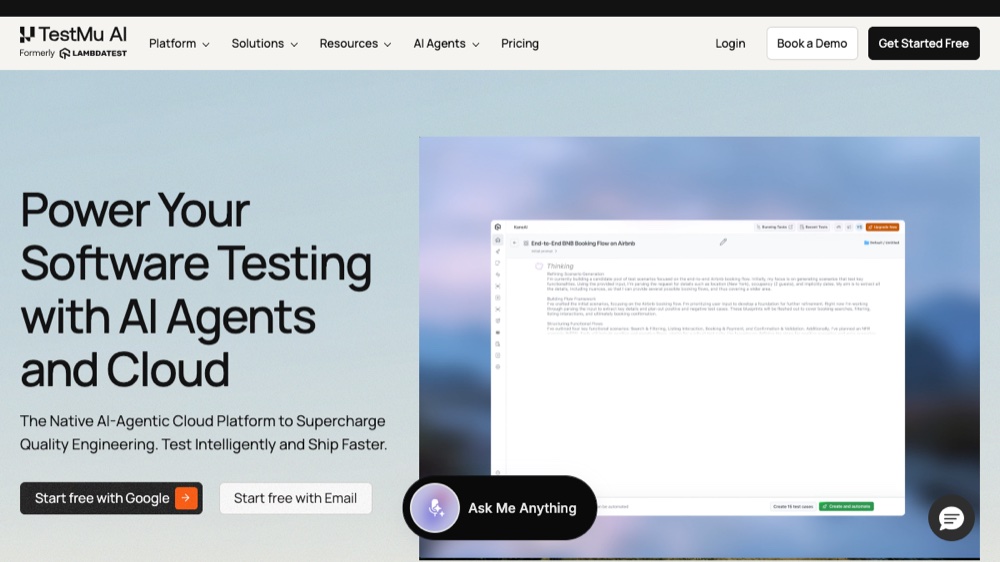Image resolution: width=1000 pixels, height=562 pixels.
Task: Click the Get Started Free button
Action: pos(923,43)
